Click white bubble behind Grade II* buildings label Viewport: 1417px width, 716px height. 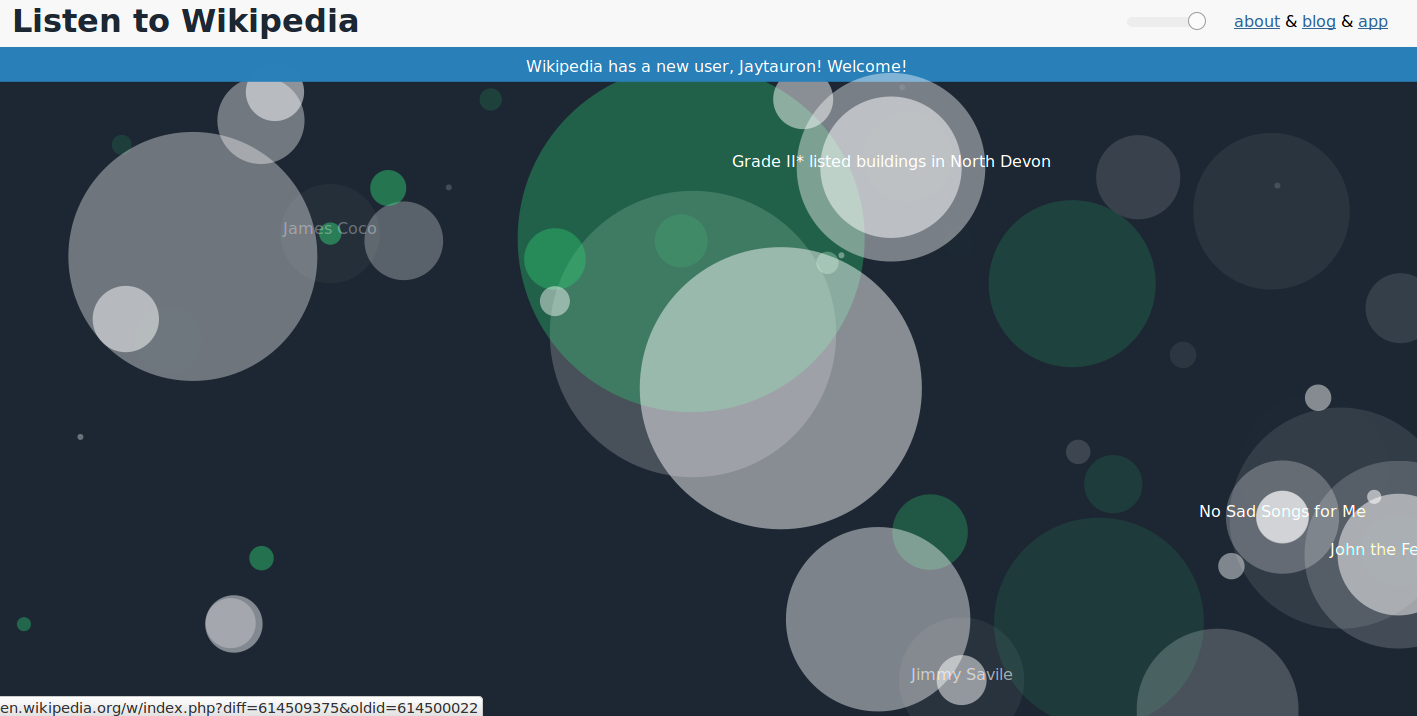tap(890, 200)
